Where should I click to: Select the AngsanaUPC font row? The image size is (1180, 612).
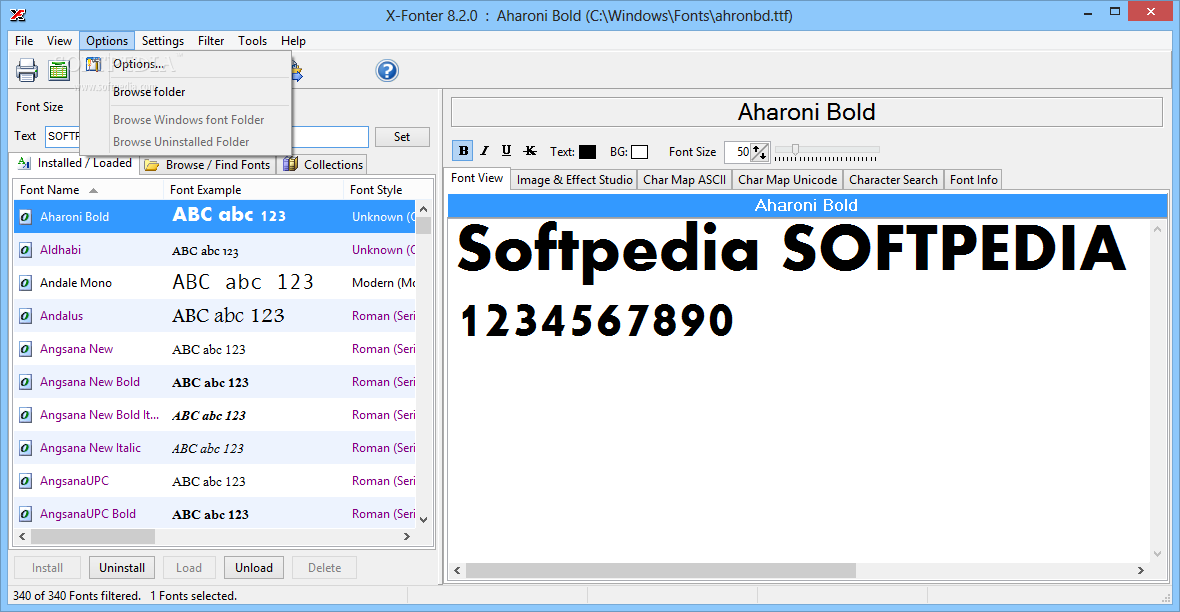click(x=214, y=481)
